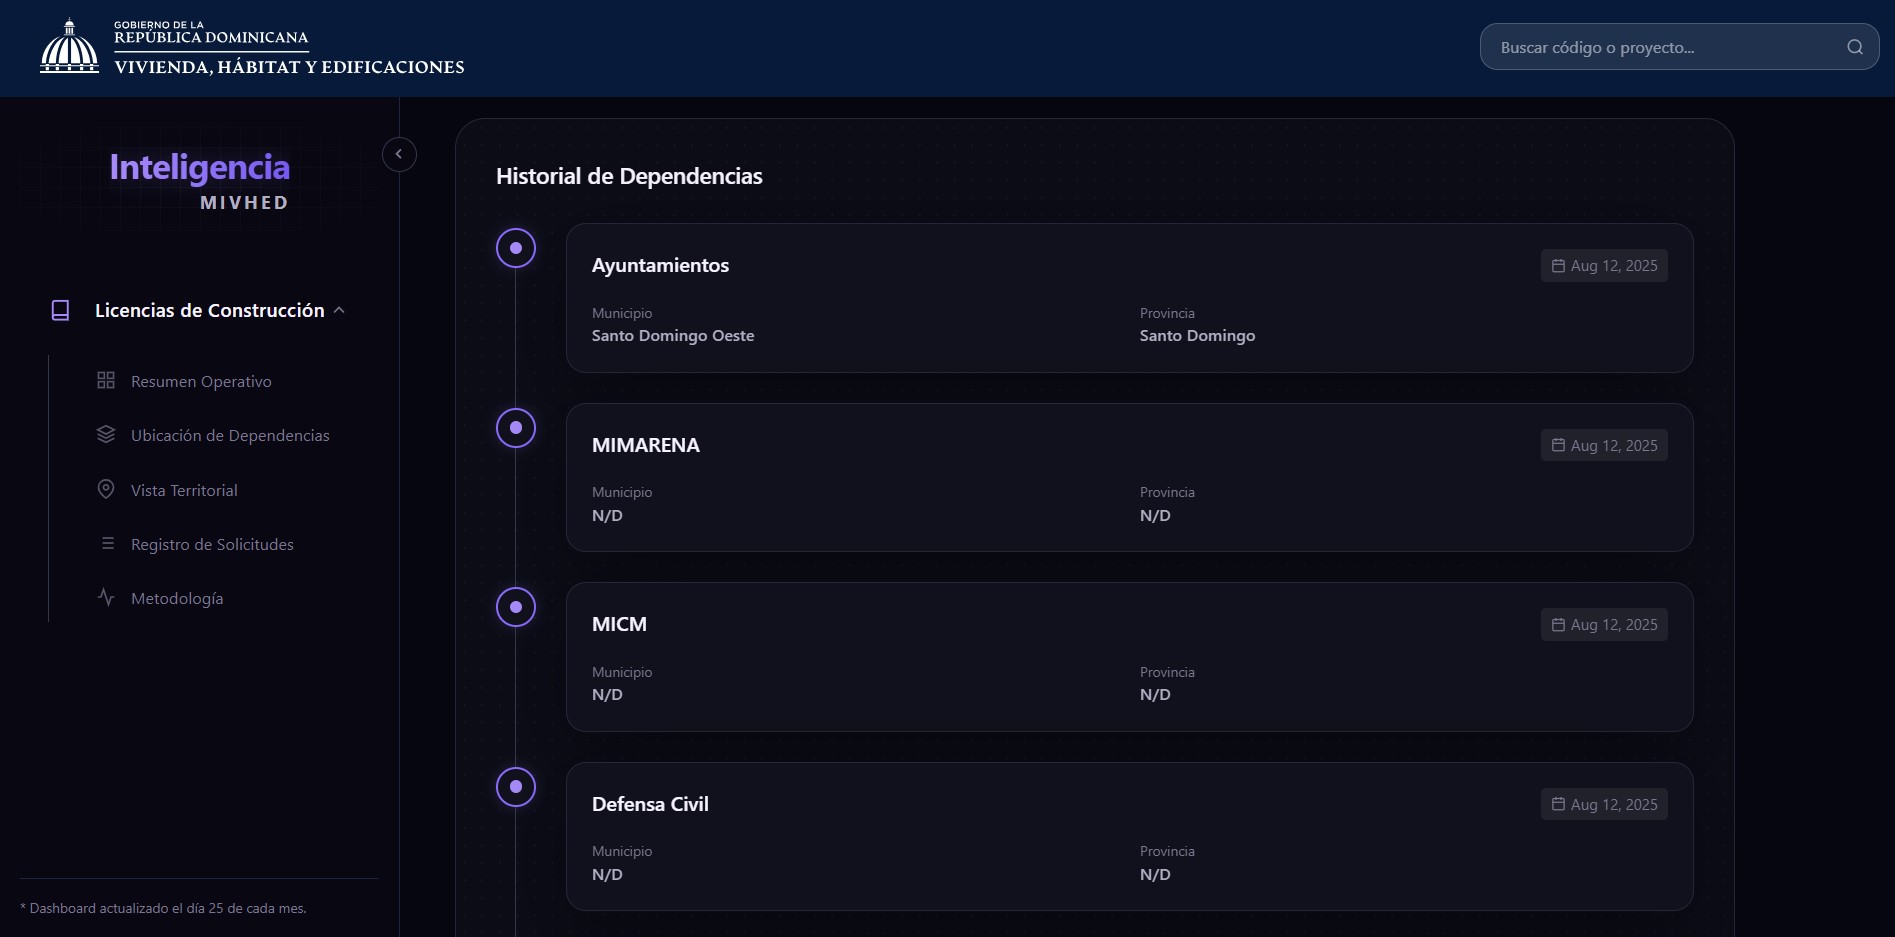Click the Licencias de Construcción book icon
1895x937 pixels.
[60, 311]
